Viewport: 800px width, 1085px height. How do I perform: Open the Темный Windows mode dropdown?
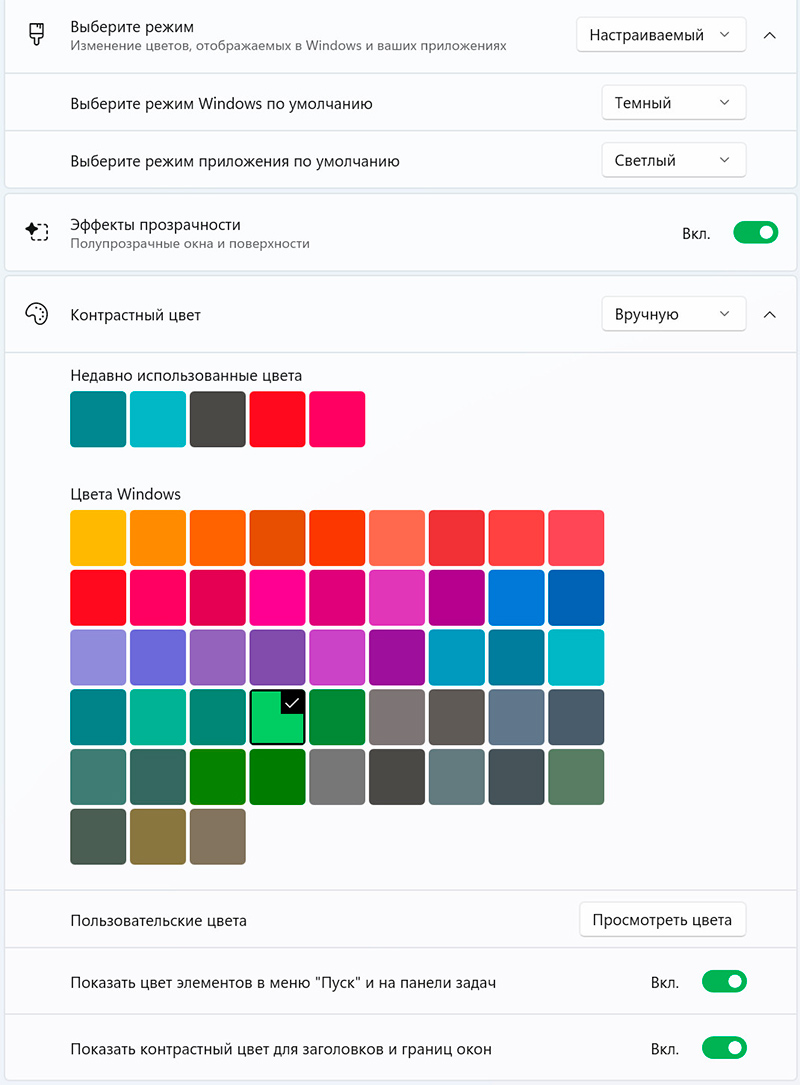tap(673, 103)
